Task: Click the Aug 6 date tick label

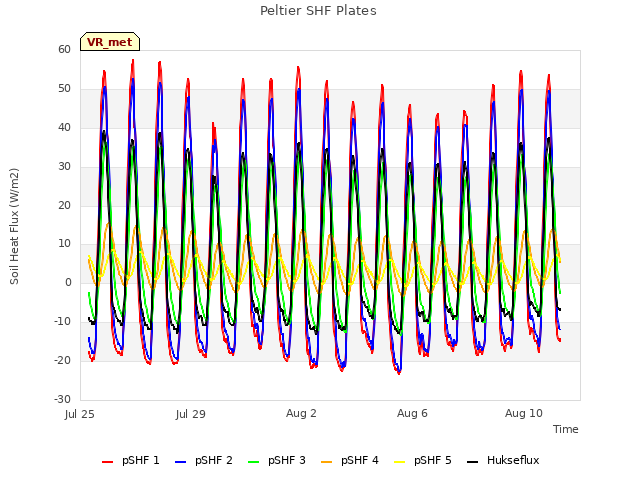Action: [412, 413]
